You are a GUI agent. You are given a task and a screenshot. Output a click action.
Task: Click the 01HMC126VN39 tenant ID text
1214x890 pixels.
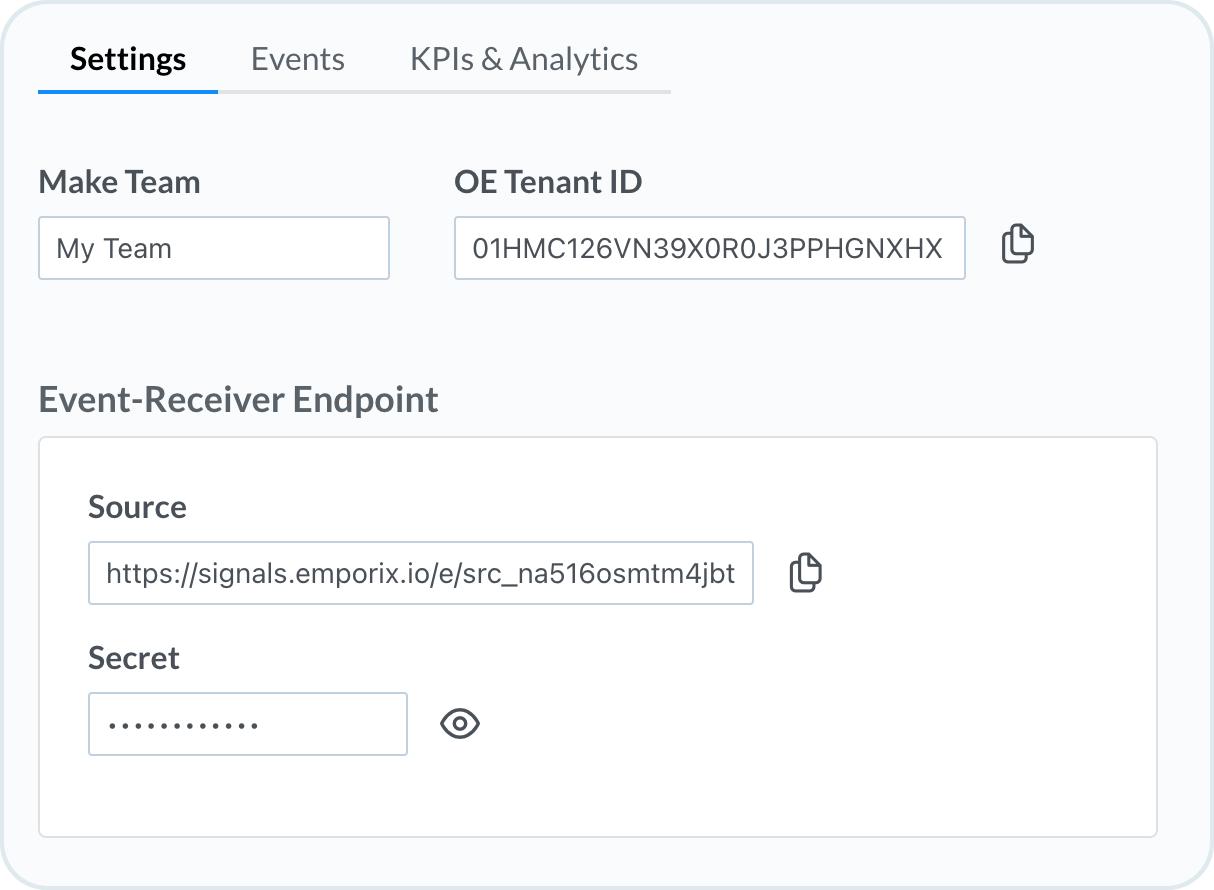tap(707, 248)
